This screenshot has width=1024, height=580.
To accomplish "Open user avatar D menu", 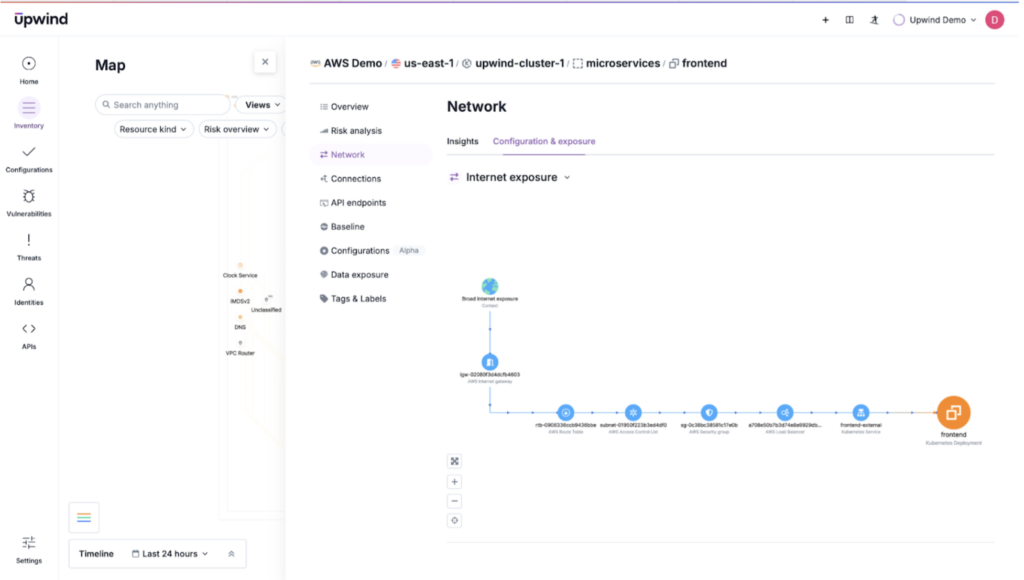I will coord(995,20).
